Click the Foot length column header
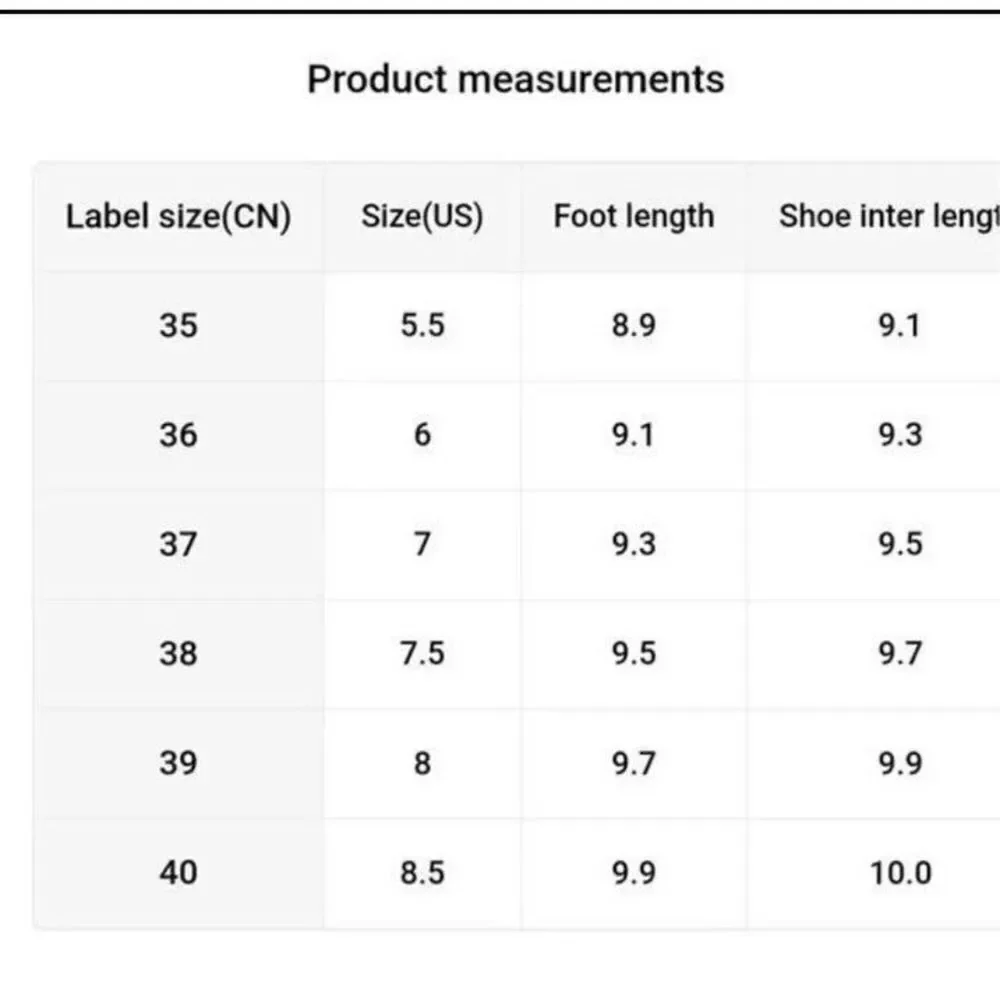This screenshot has width=1000, height=1000. 633,216
